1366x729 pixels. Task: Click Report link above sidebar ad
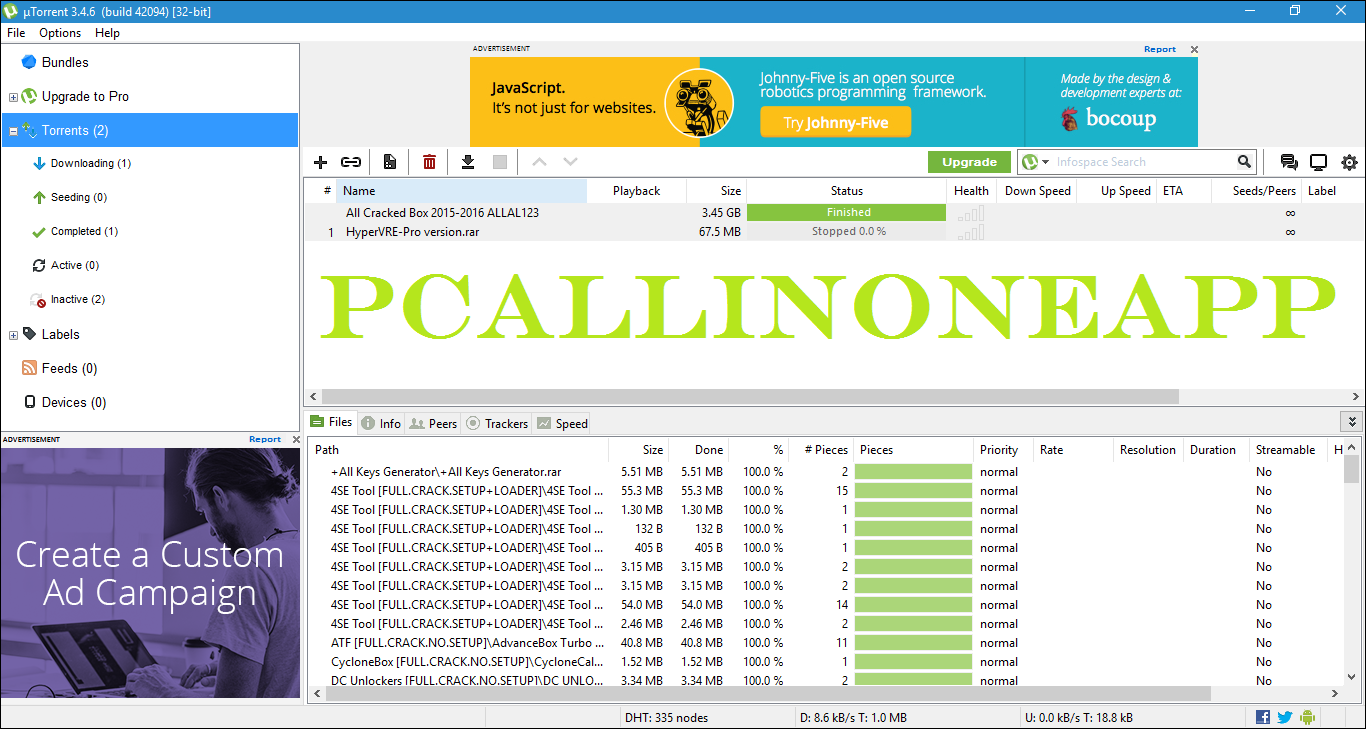coord(265,439)
